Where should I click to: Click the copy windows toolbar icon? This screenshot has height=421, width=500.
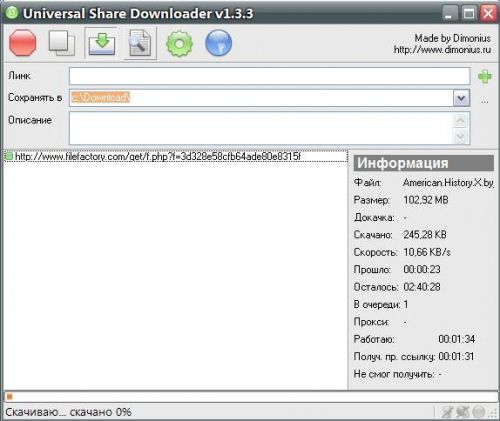pos(62,43)
